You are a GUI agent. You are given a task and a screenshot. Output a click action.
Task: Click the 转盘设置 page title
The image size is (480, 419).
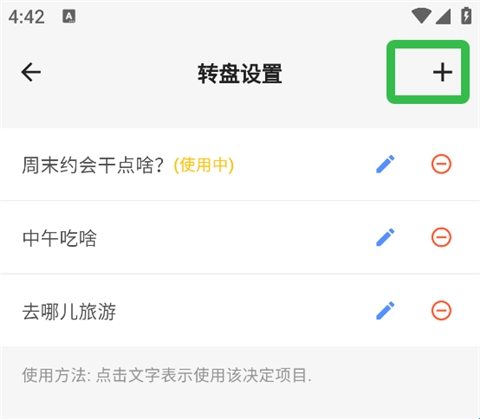(x=240, y=74)
